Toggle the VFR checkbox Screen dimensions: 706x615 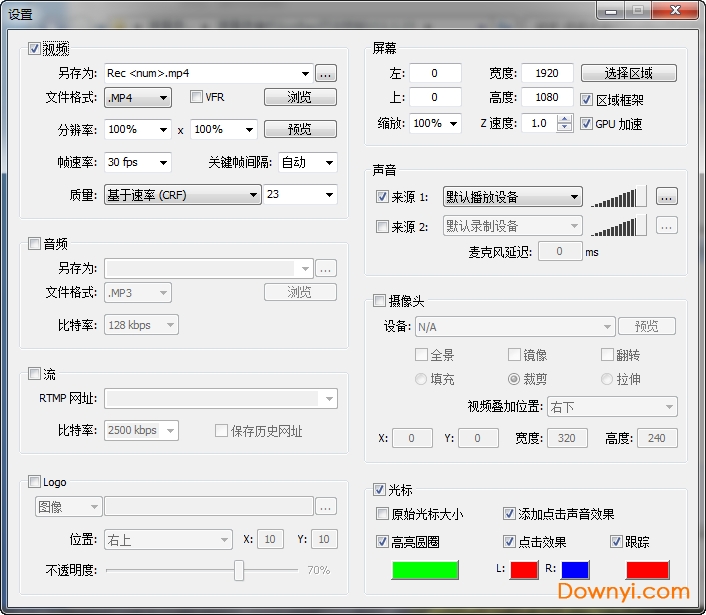[x=196, y=97]
